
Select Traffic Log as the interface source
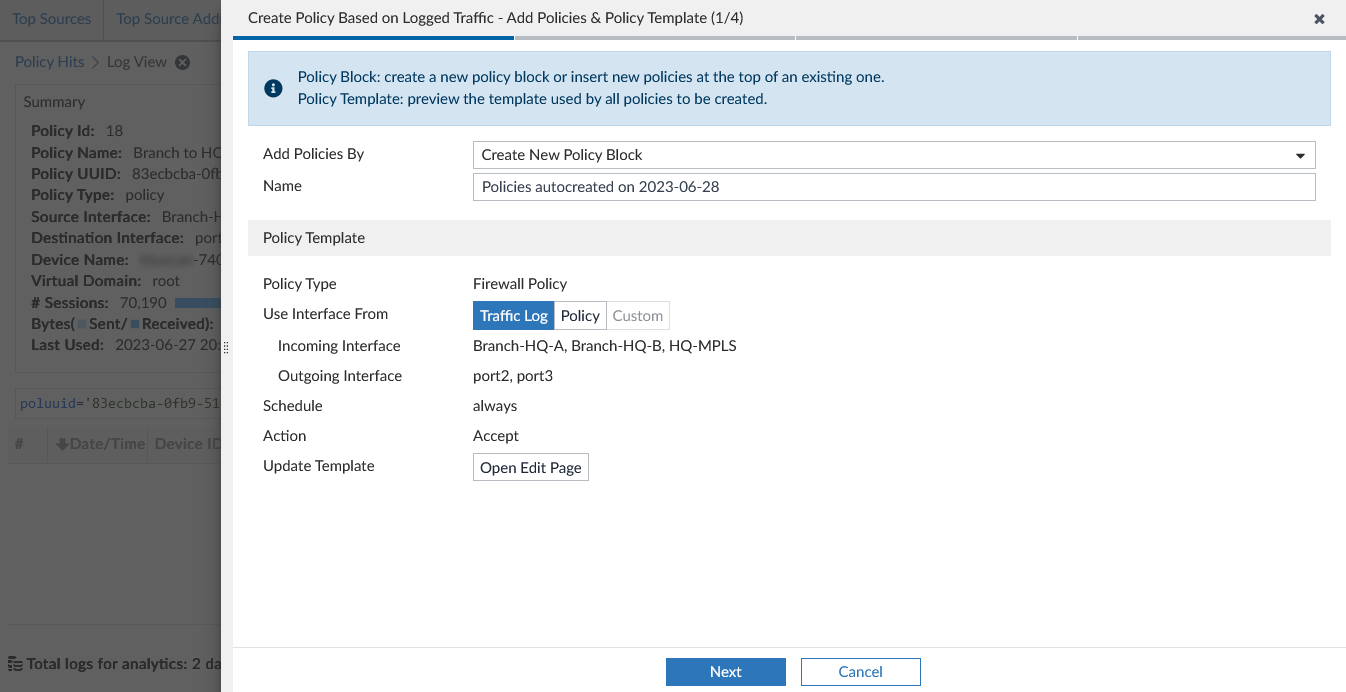point(513,316)
